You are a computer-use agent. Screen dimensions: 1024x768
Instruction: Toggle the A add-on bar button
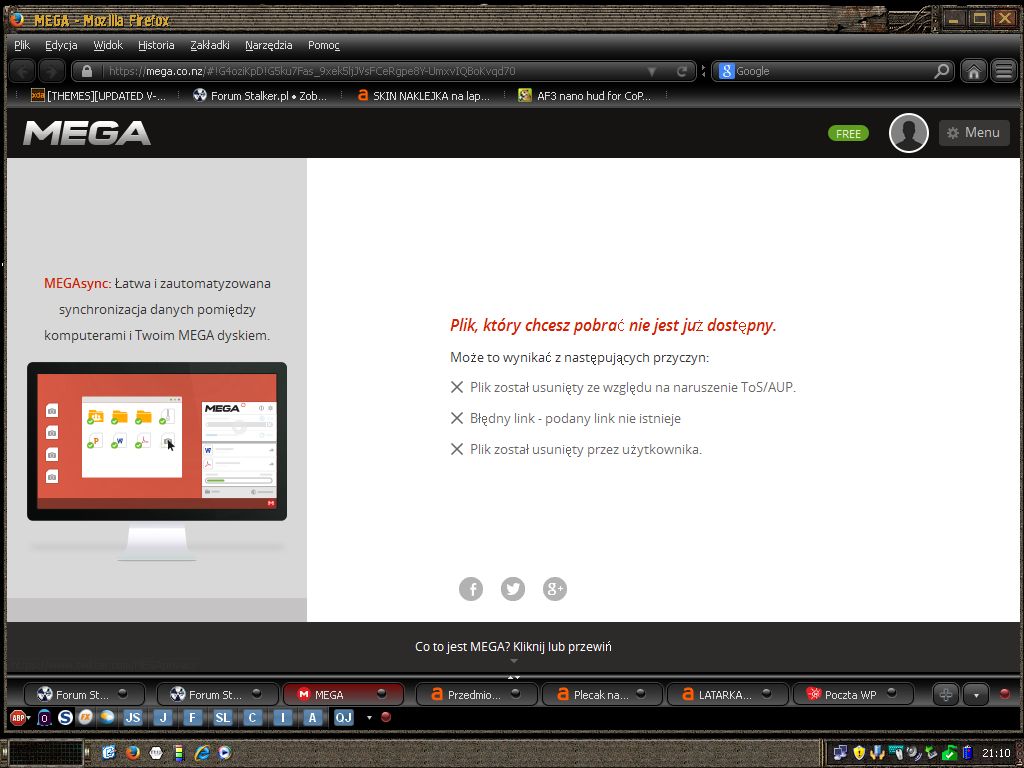(312, 718)
